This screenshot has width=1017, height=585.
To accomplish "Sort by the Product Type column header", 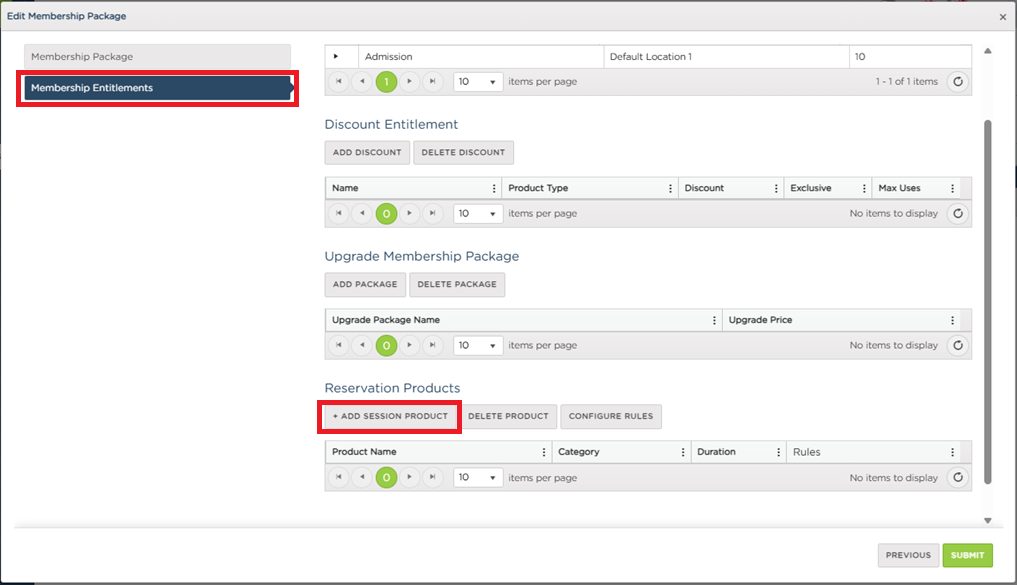I will click(x=538, y=188).
